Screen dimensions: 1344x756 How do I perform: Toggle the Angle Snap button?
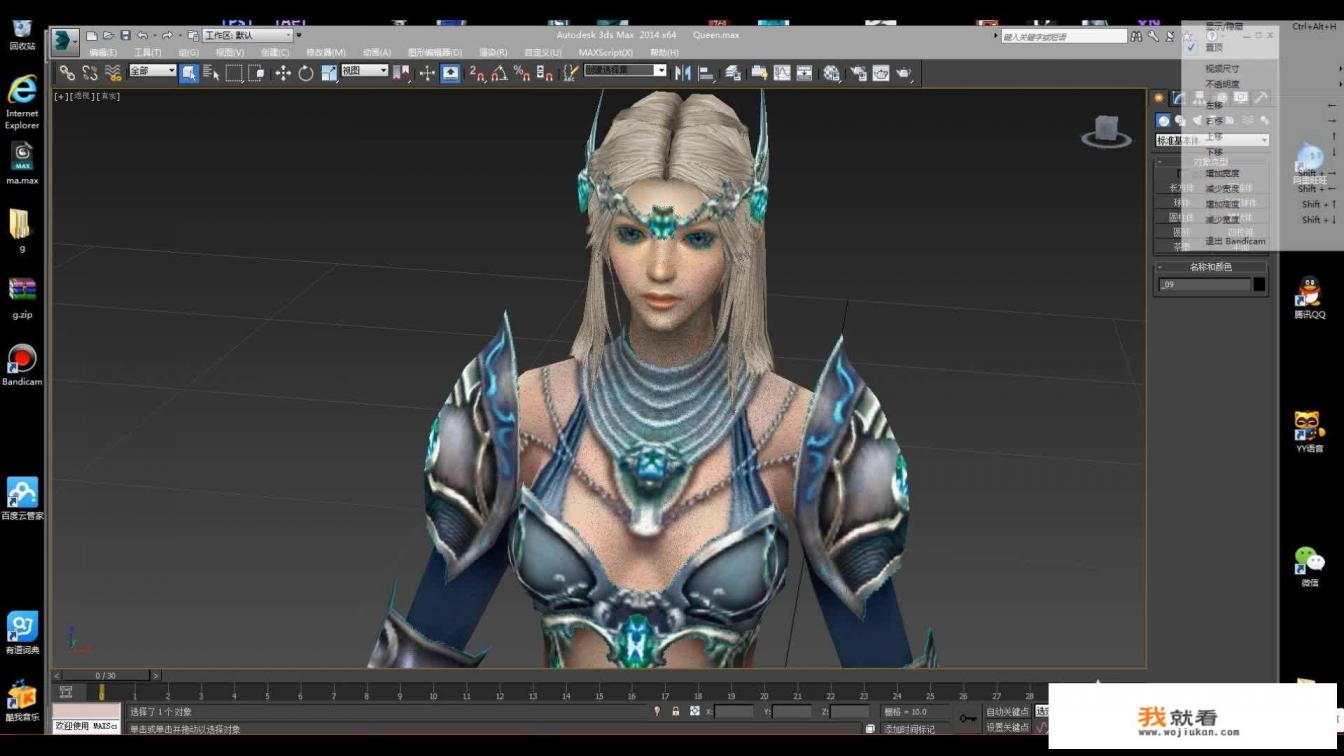point(499,72)
